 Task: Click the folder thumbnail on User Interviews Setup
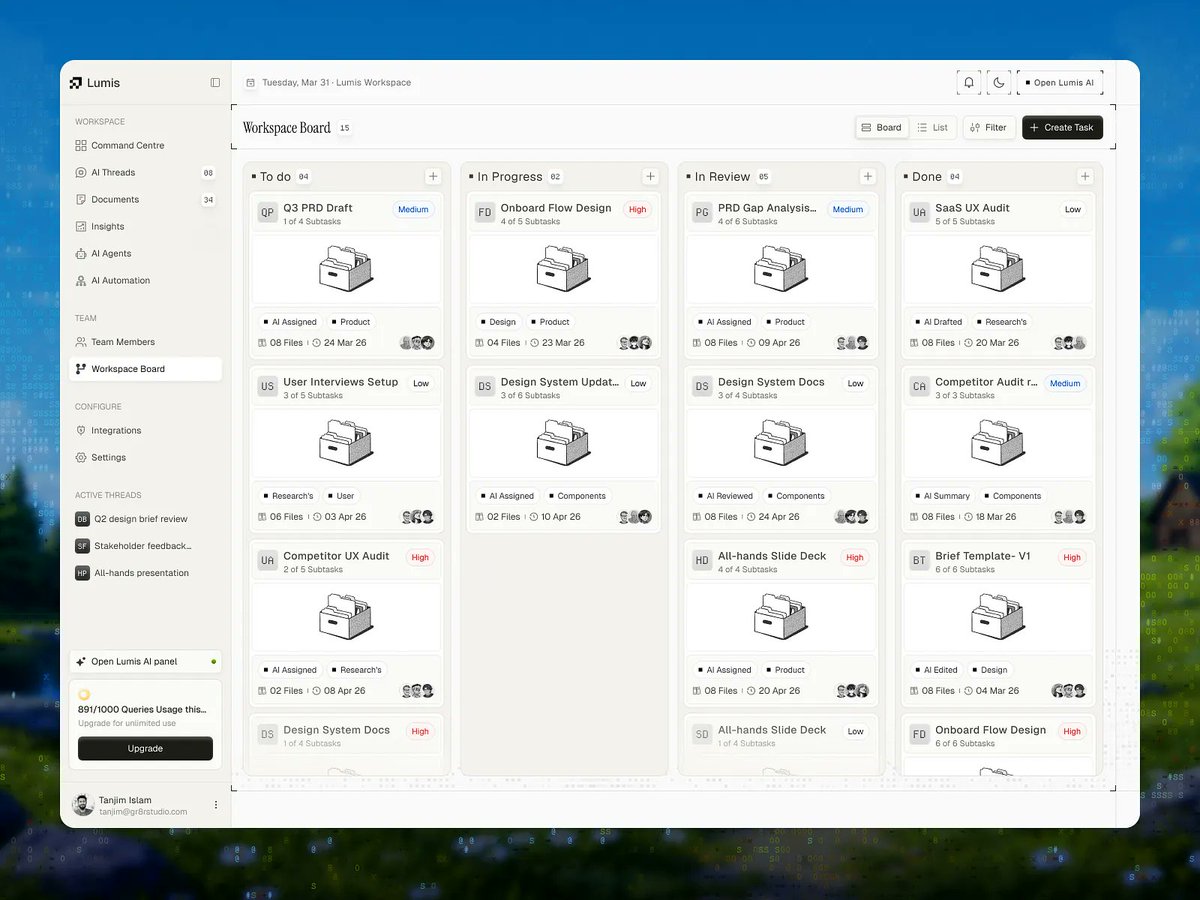(345, 444)
